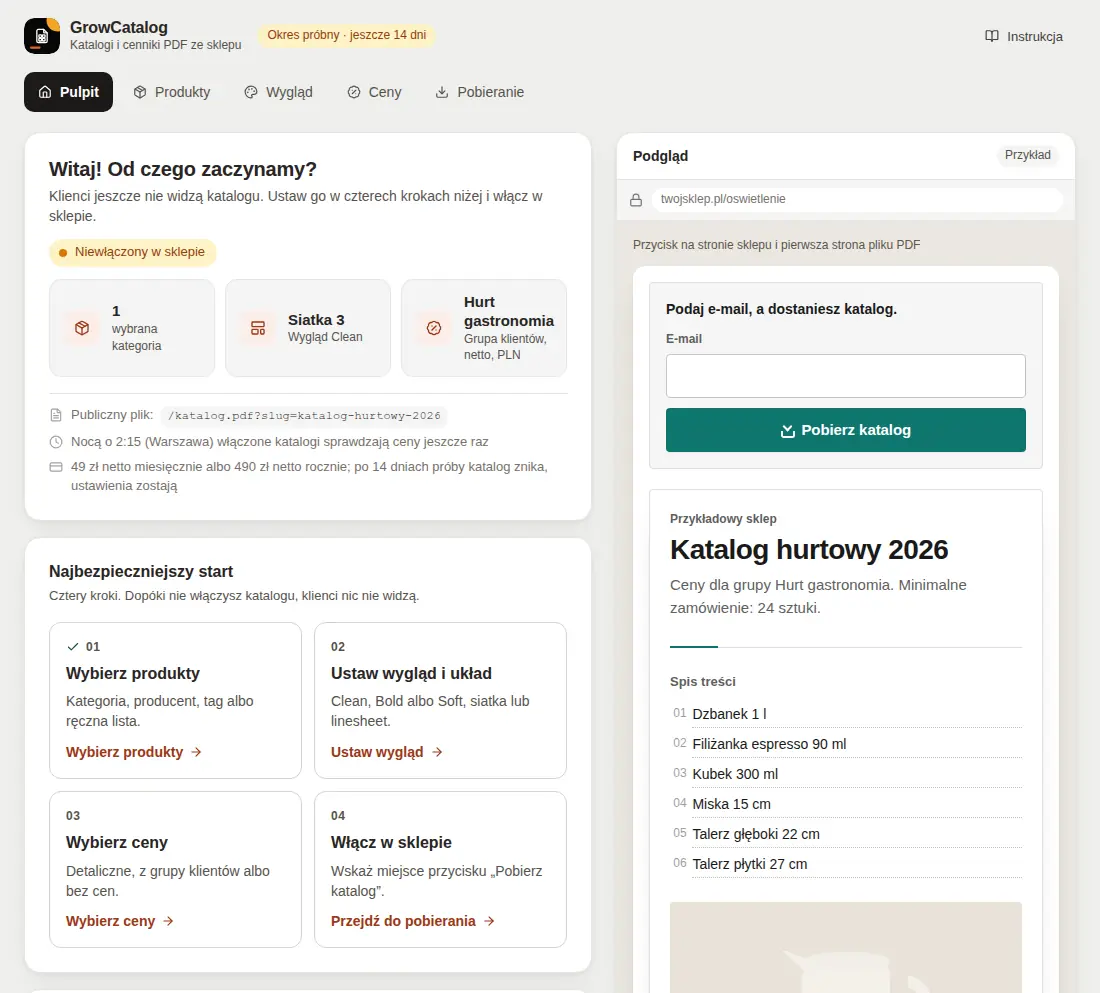
Task: Click the 'Pobierz katalog' button
Action: click(x=845, y=430)
